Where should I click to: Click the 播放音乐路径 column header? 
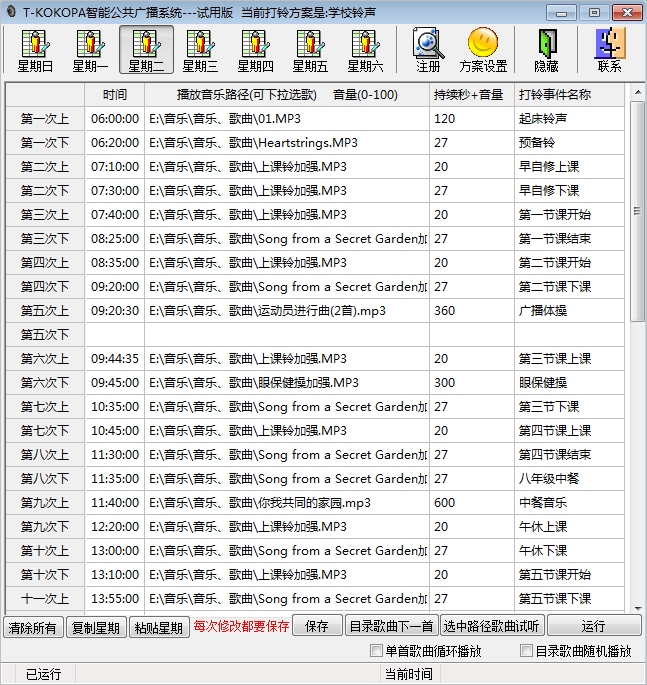[x=287, y=95]
